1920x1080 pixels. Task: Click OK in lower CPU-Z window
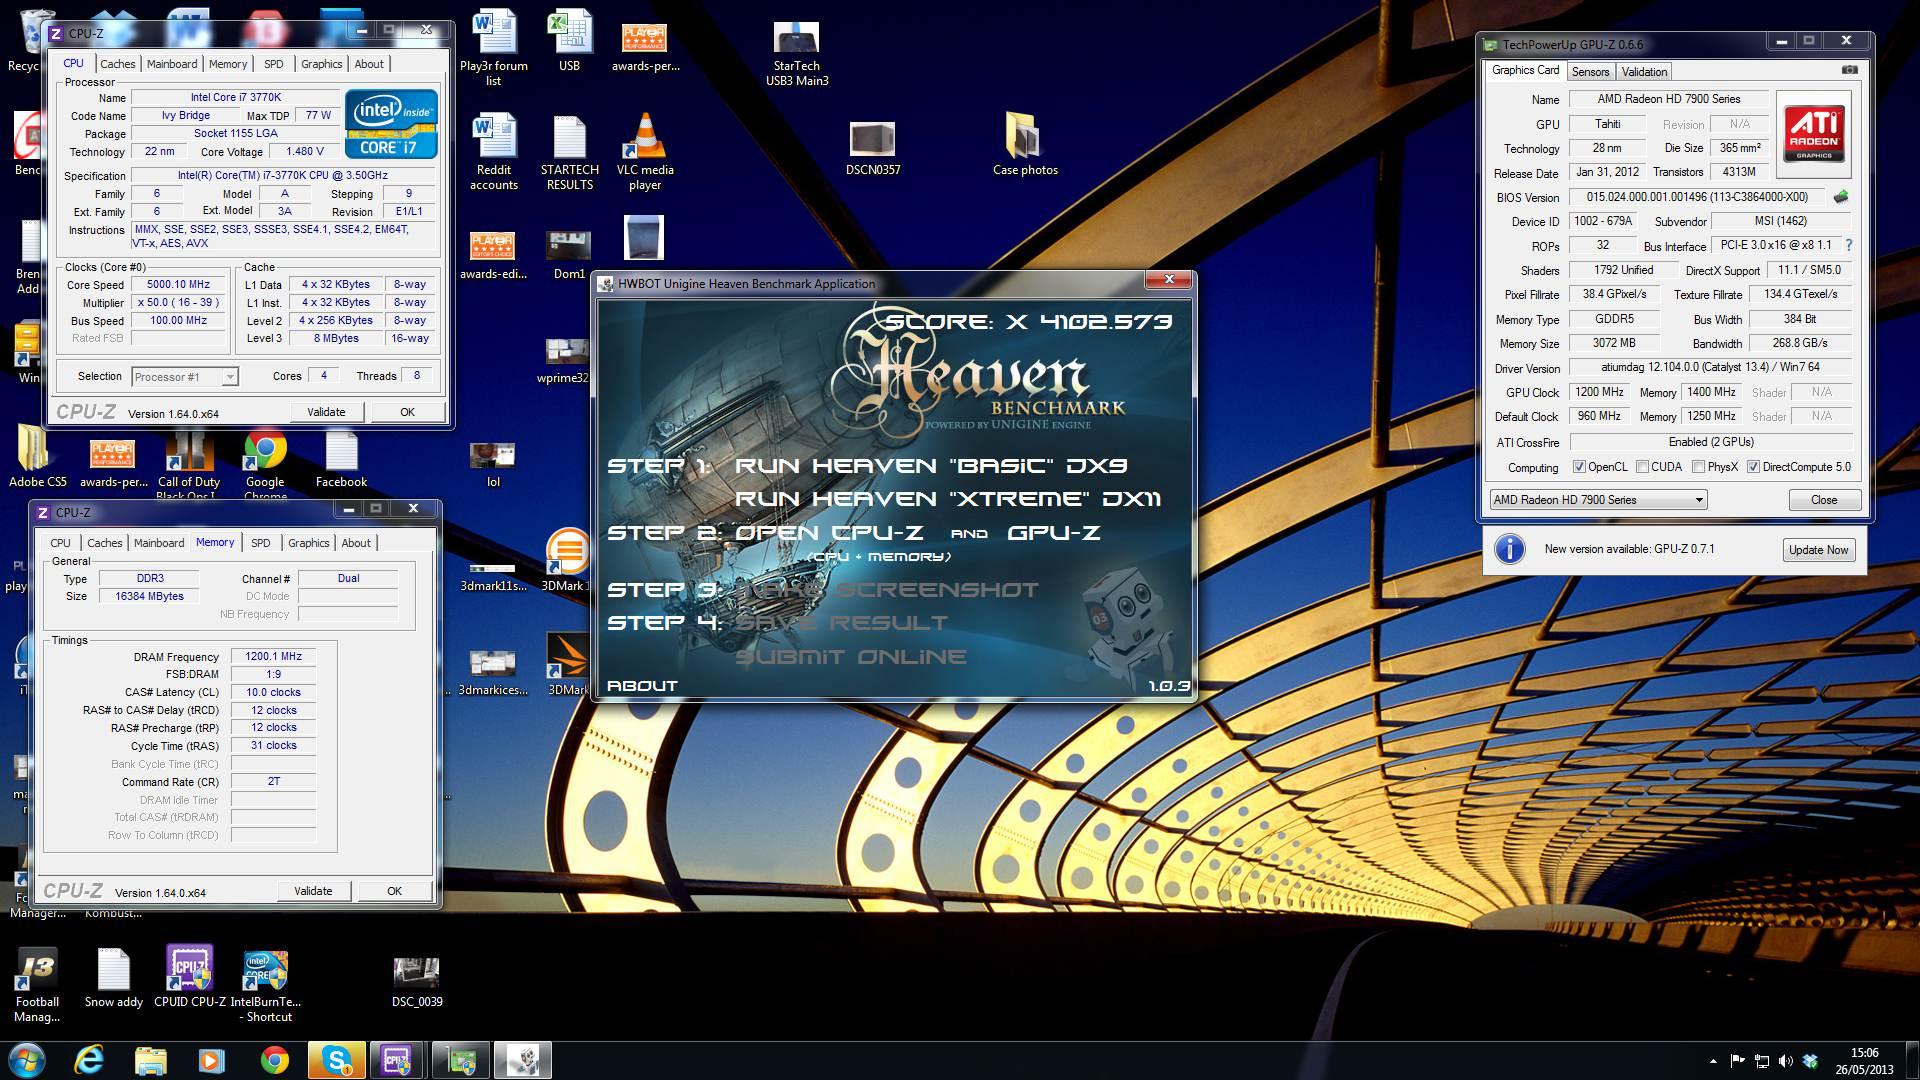point(394,891)
